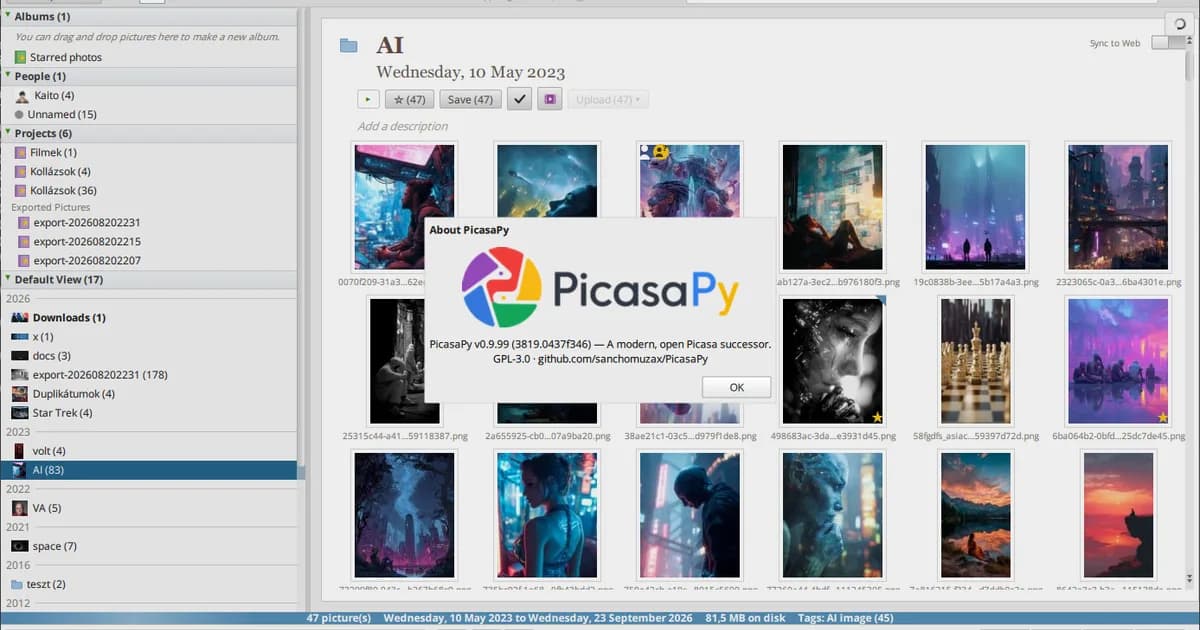Image resolution: width=1200 pixels, height=630 pixels.
Task: Select export-202608202231 under Exported Pictures
Action: 87,222
